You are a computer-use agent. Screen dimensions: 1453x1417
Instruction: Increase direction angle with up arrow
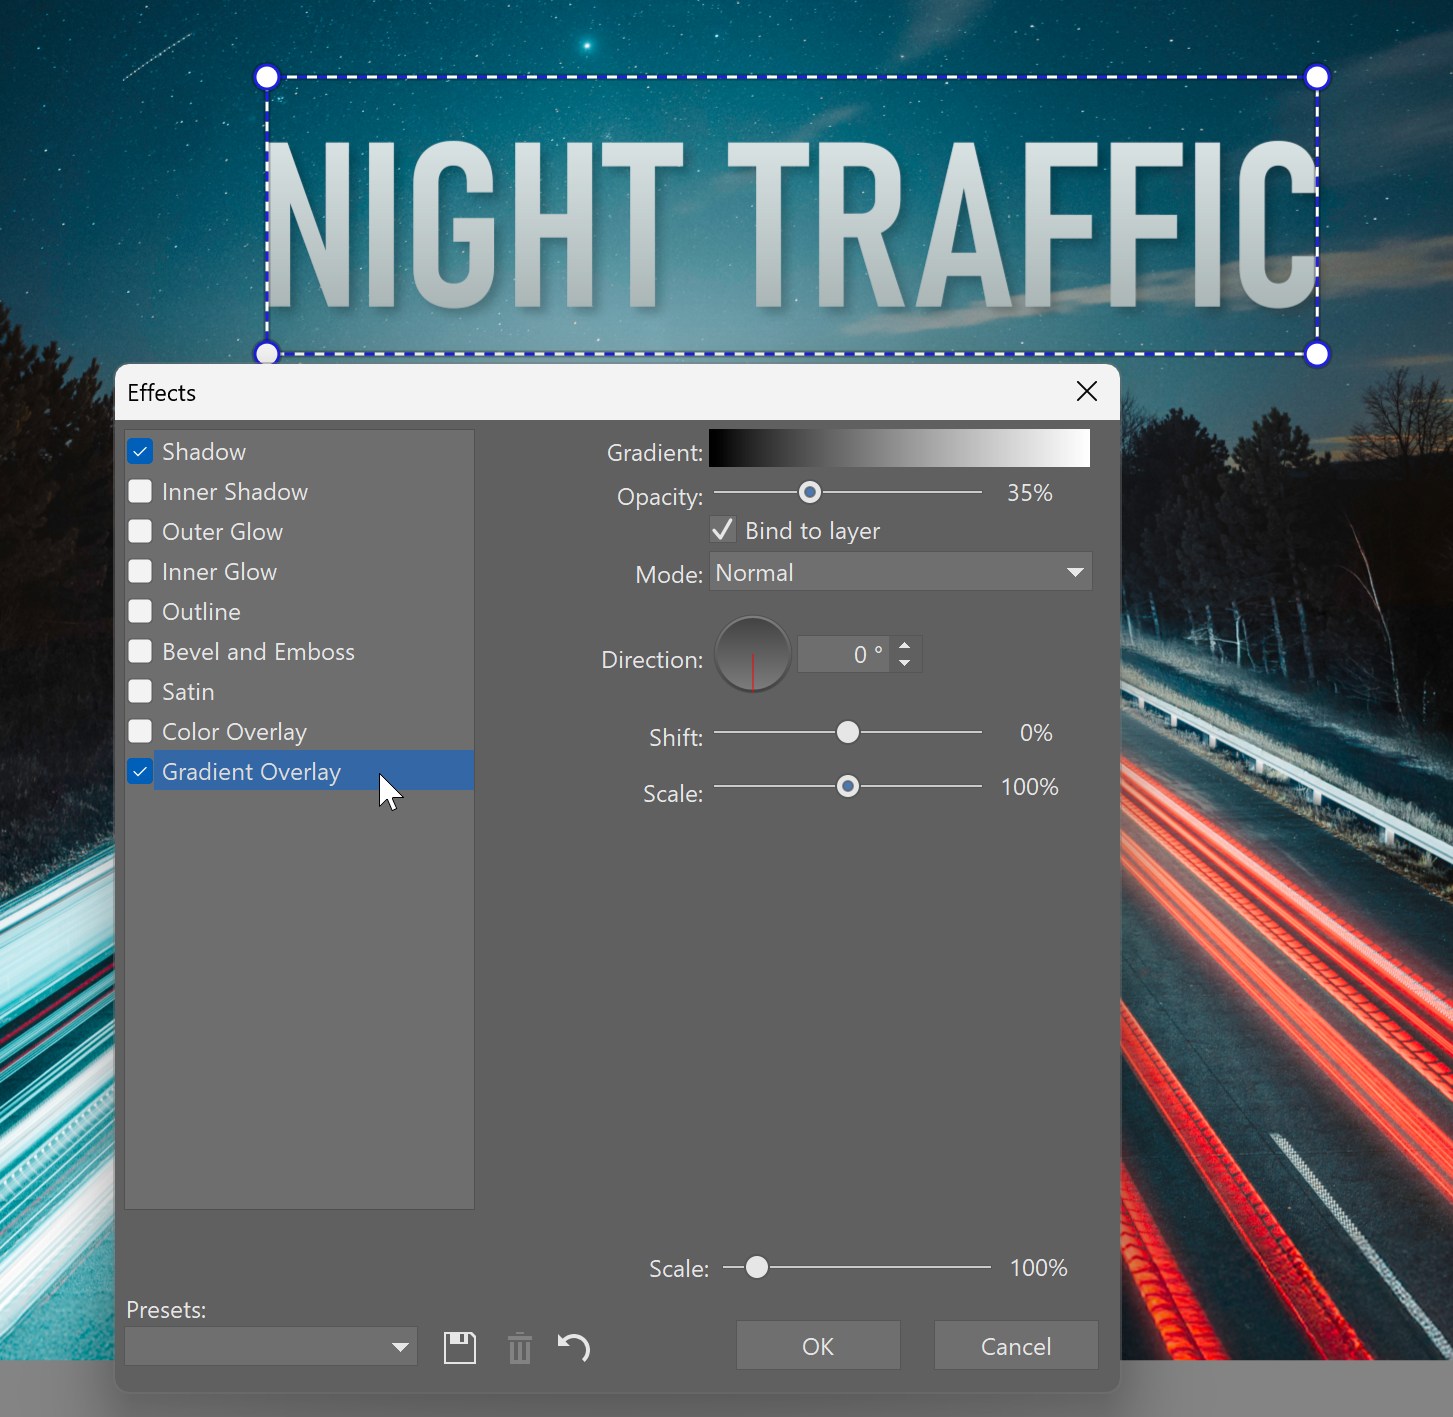(905, 646)
